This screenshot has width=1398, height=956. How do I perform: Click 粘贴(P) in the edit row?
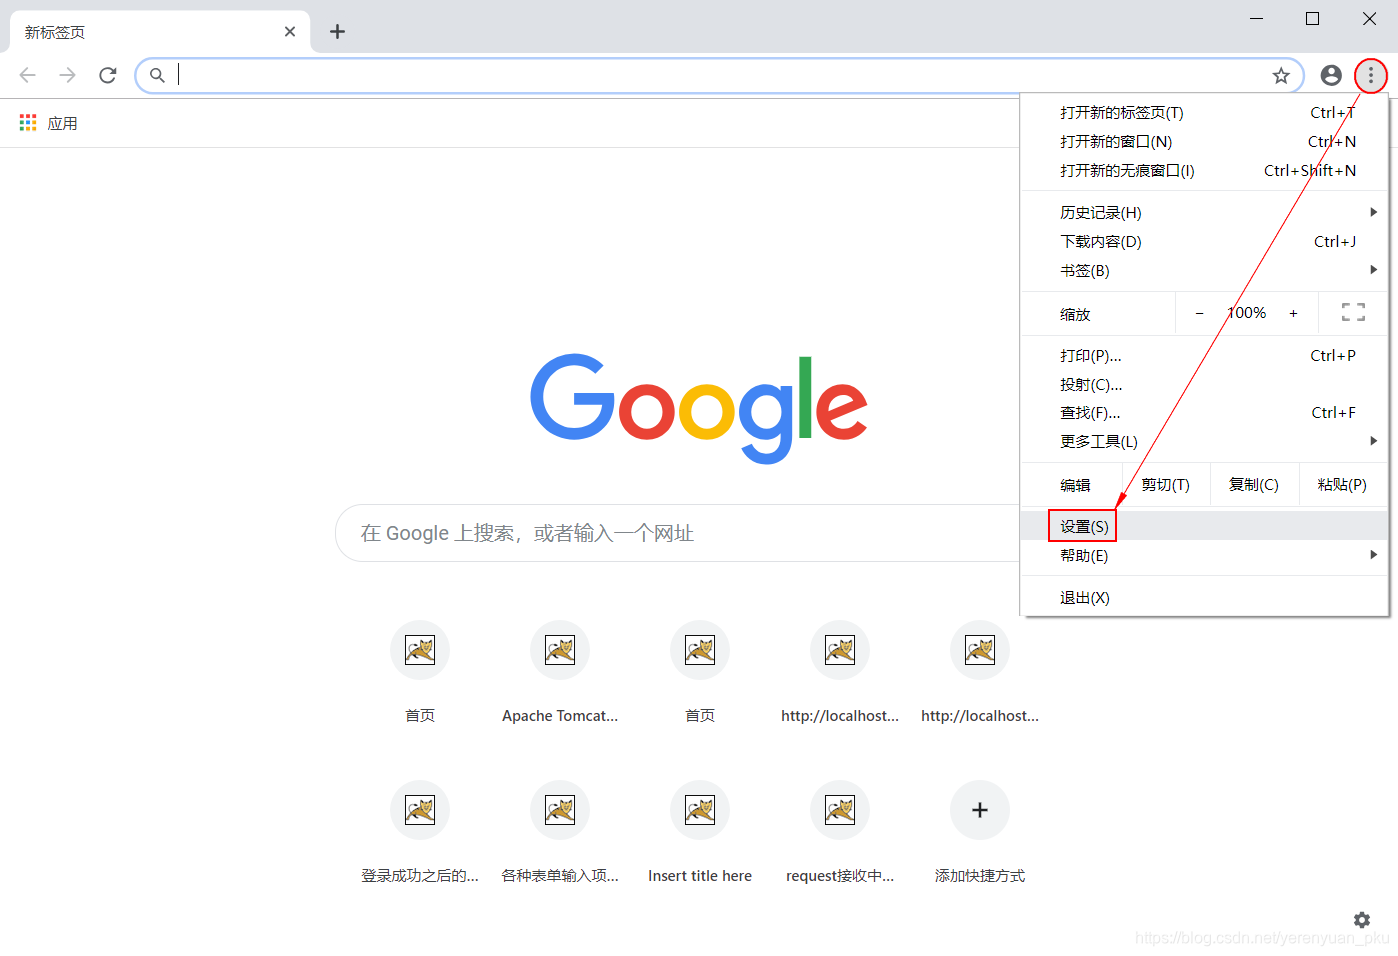[x=1343, y=485]
